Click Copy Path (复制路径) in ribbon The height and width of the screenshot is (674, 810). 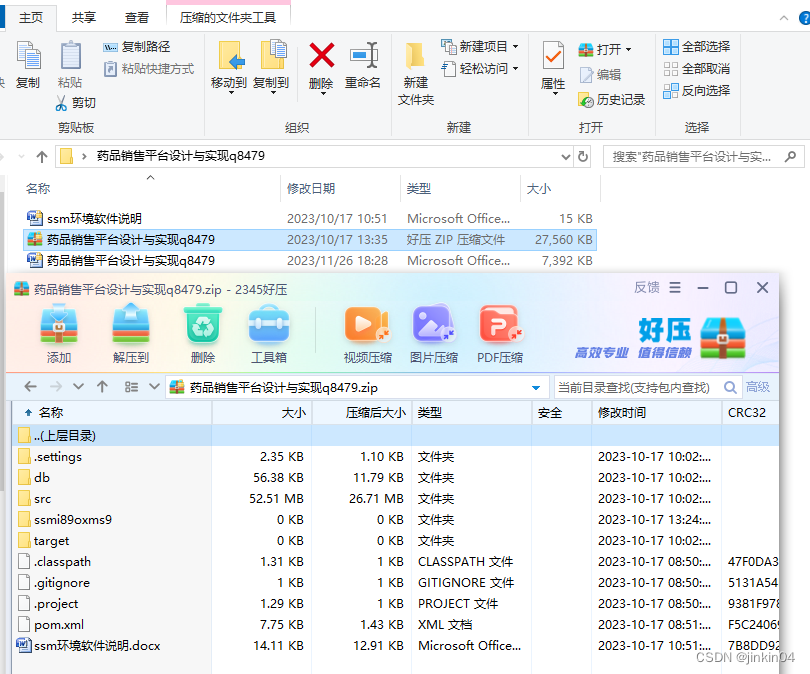pos(136,47)
